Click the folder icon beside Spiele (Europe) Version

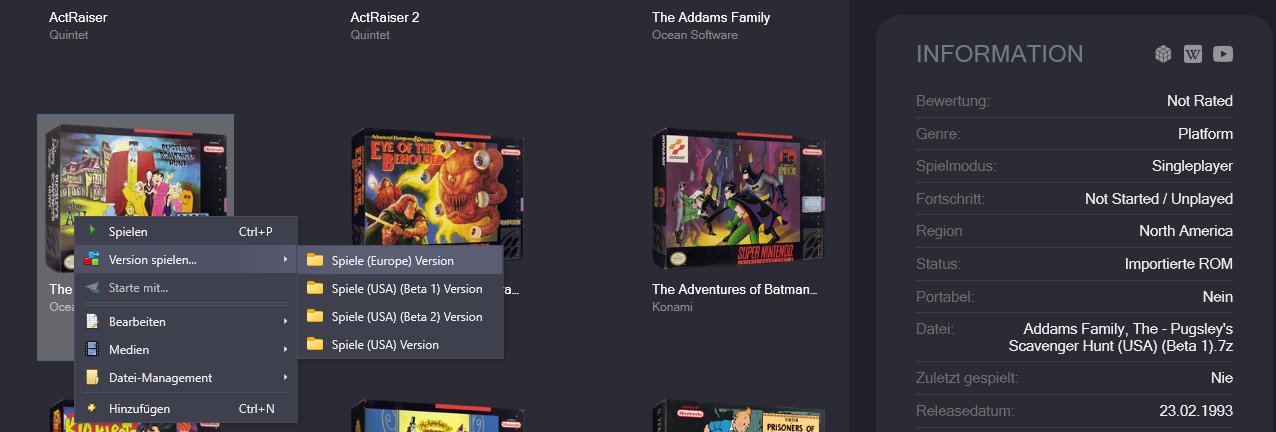[x=315, y=260]
